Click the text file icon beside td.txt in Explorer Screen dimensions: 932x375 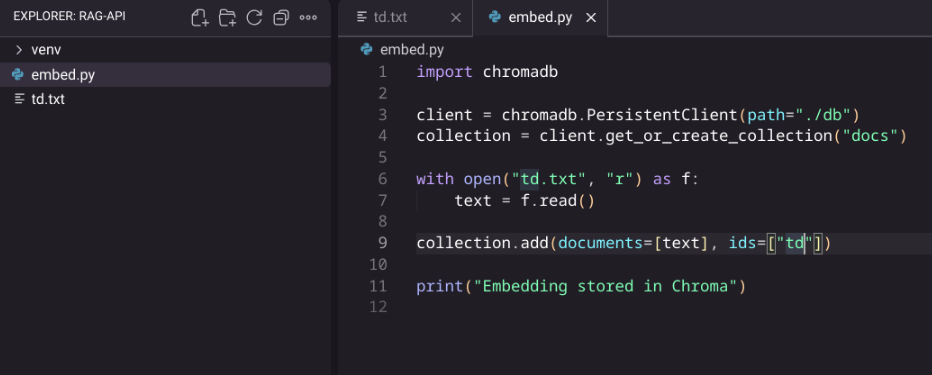pyautogui.click(x=19, y=99)
